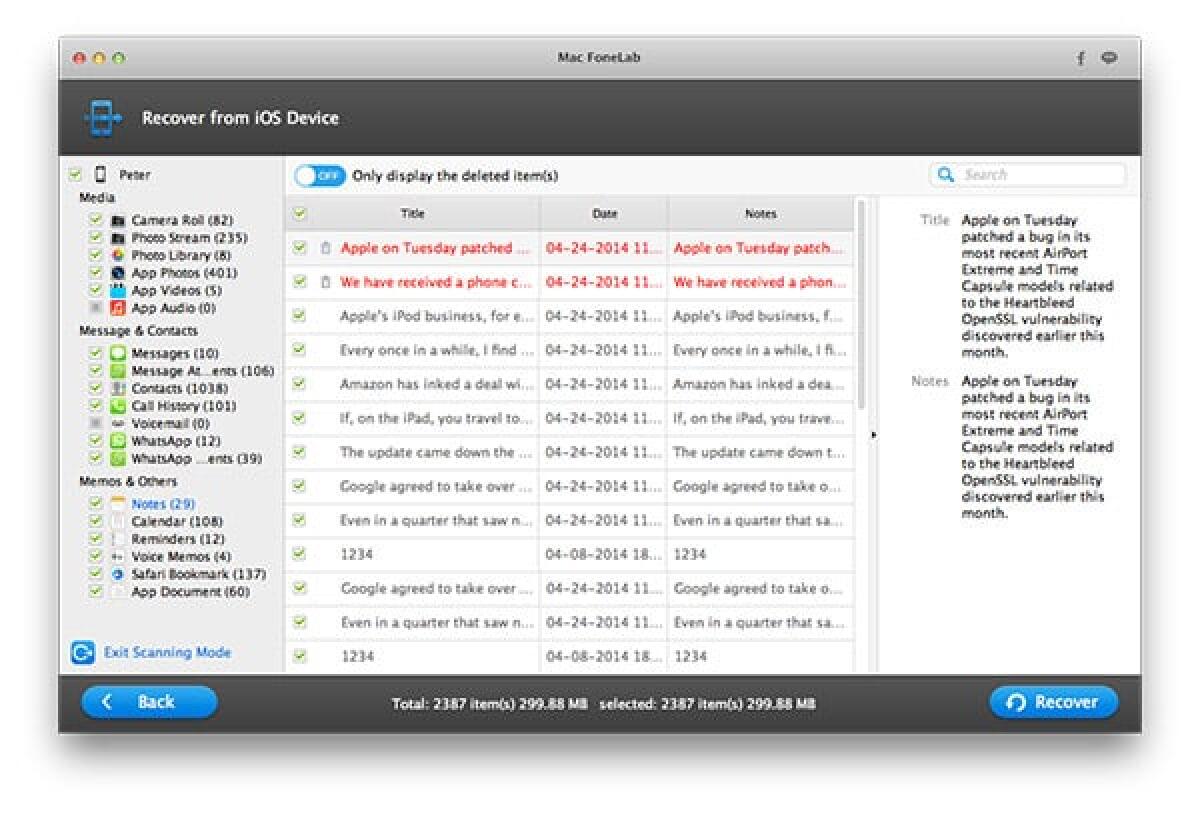Enable Only display the deleted items switch
Image resolution: width=1200 pixels, height=814 pixels.
[x=320, y=175]
